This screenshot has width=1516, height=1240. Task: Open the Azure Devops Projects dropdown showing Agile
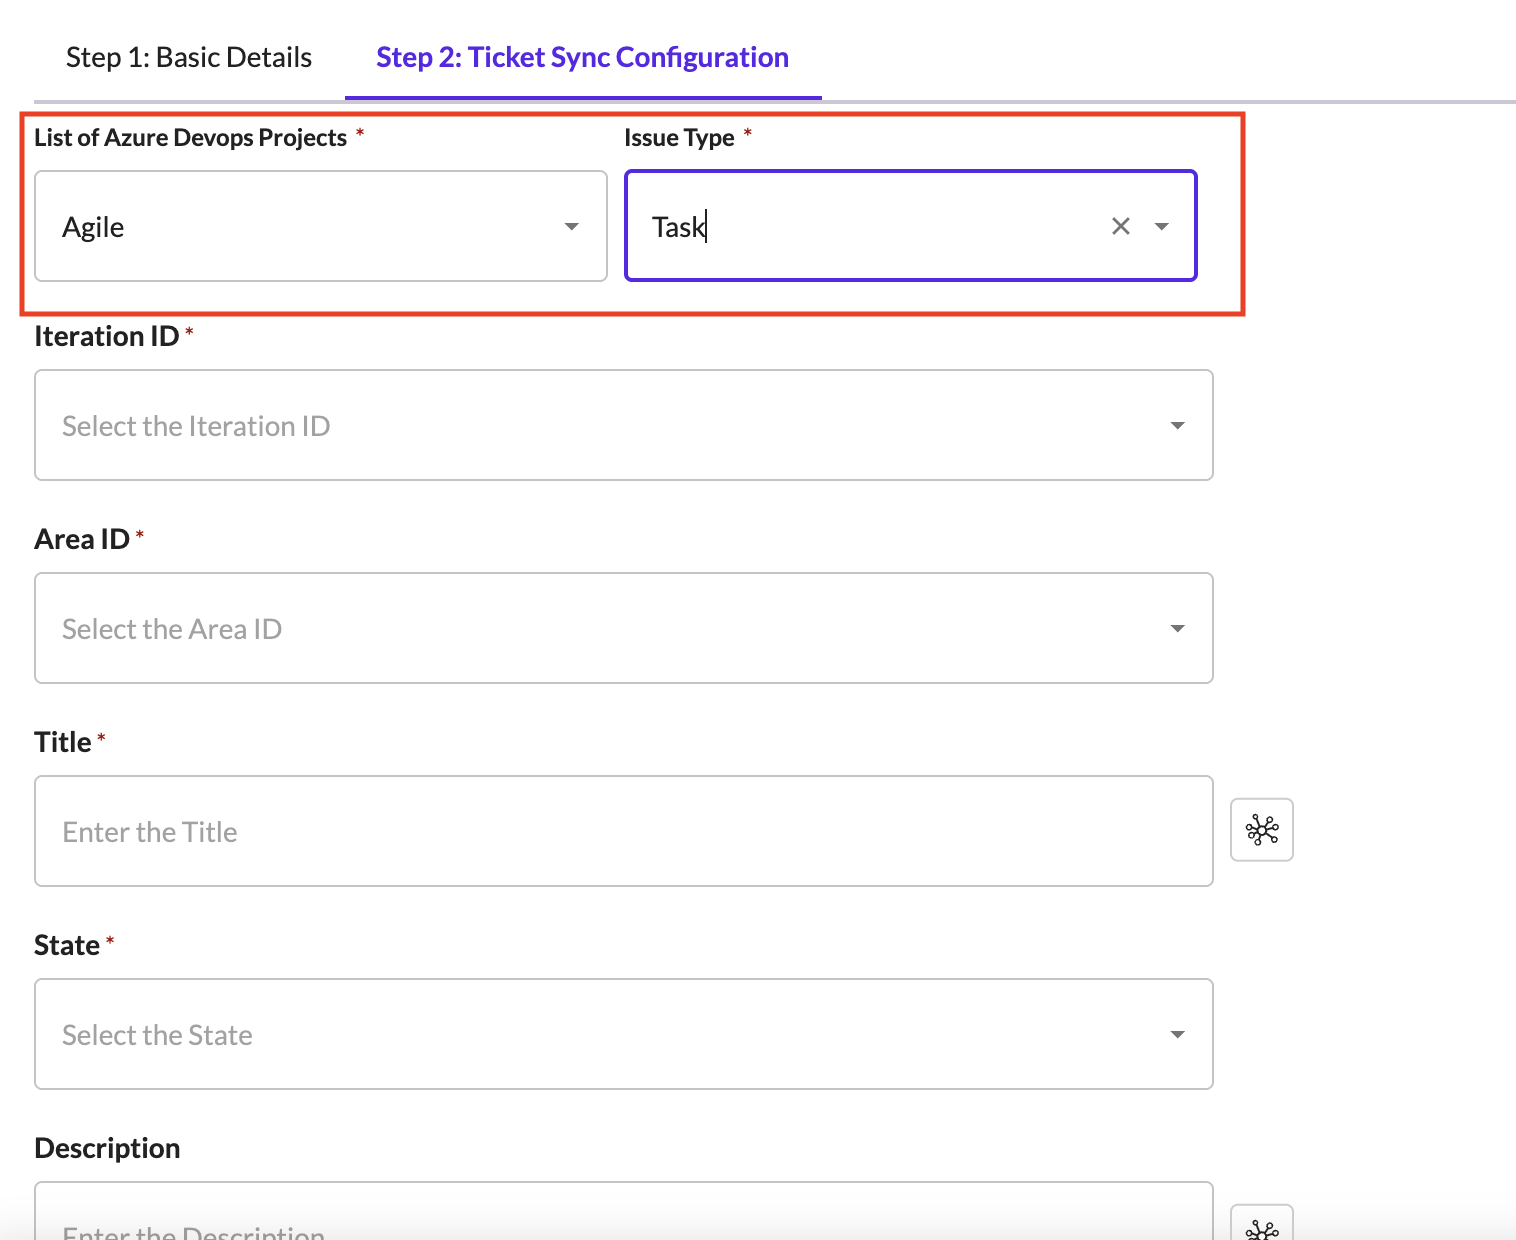[x=321, y=226]
